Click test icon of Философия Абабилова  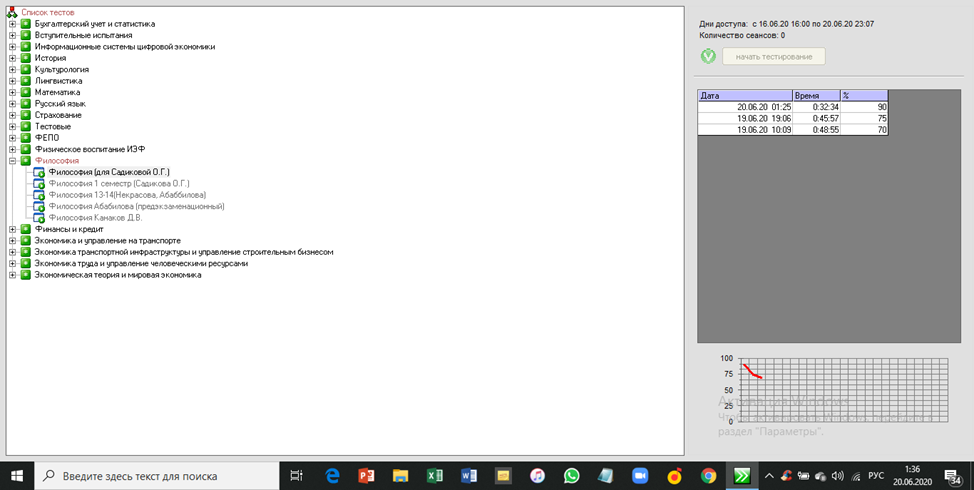point(39,207)
